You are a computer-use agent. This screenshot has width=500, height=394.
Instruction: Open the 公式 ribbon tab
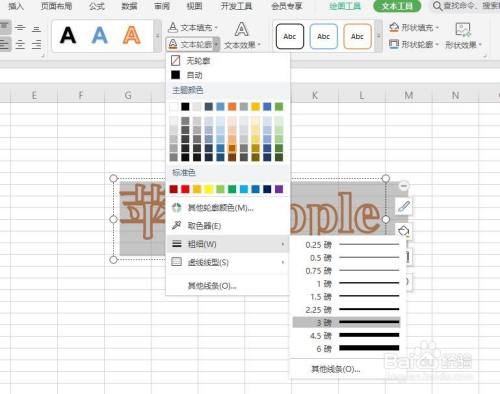[97, 6]
